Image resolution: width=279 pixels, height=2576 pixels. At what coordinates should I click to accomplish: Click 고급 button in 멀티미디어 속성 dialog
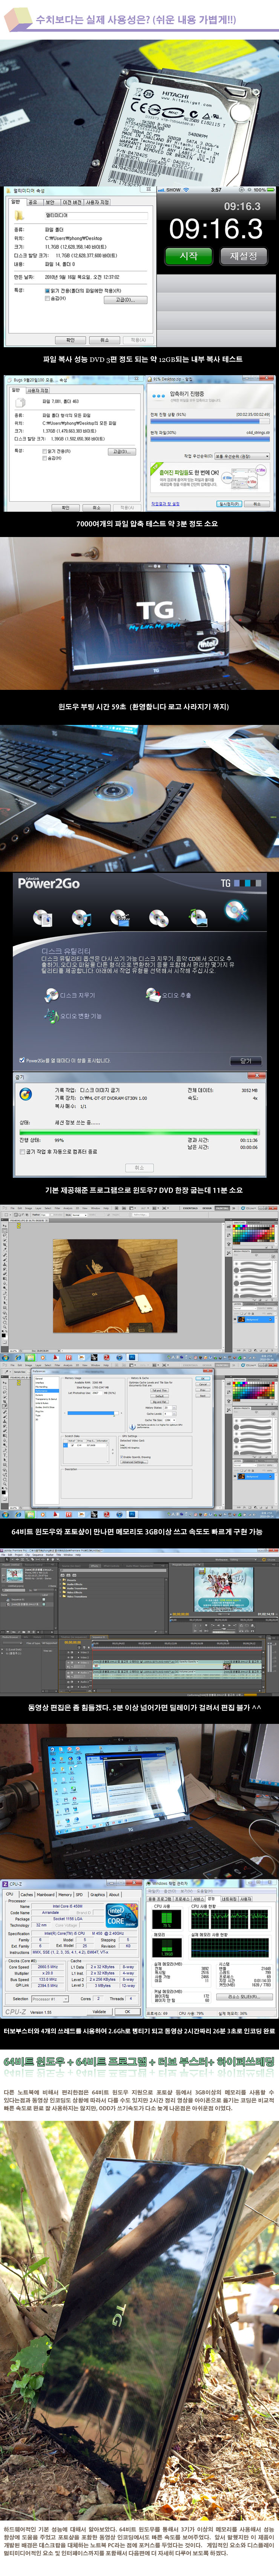point(125,300)
